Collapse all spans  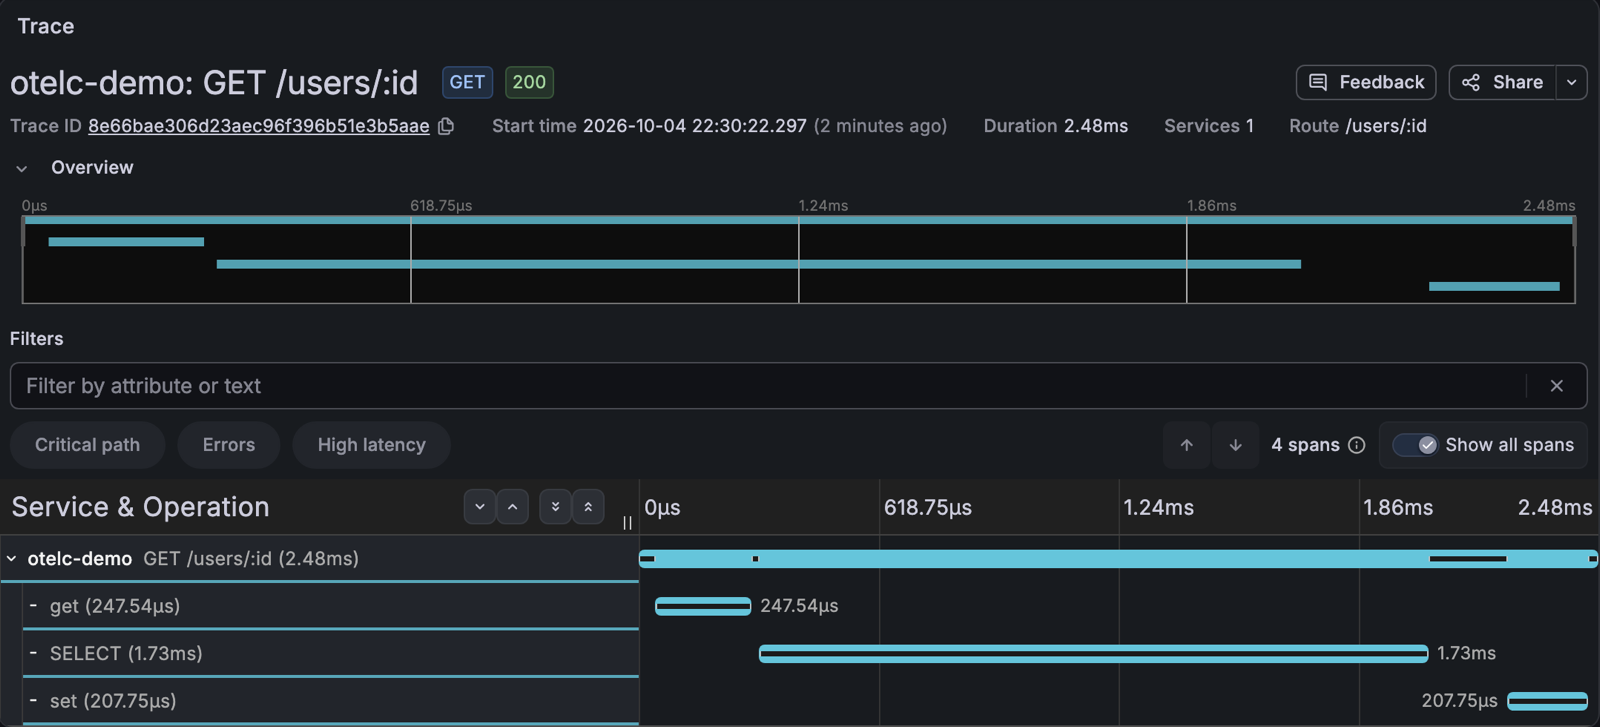[x=588, y=507]
